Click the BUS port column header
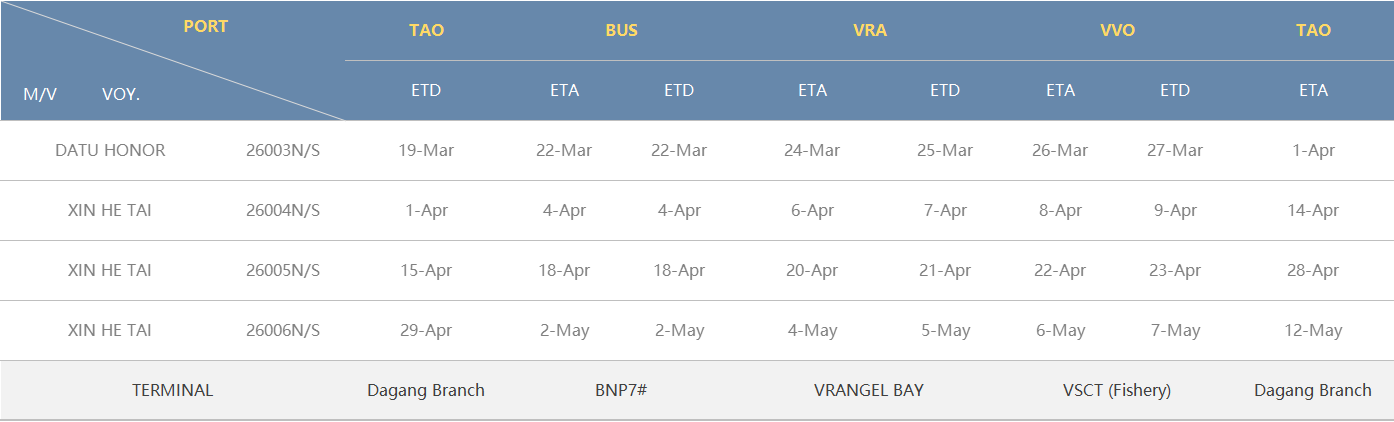This screenshot has width=1394, height=422. pyautogui.click(x=621, y=30)
